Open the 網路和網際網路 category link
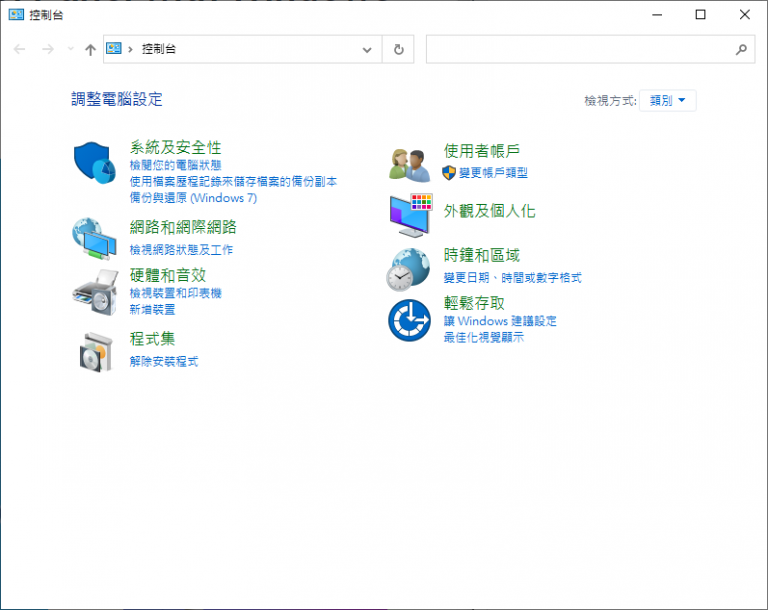The height and width of the screenshot is (610, 768). [183, 227]
